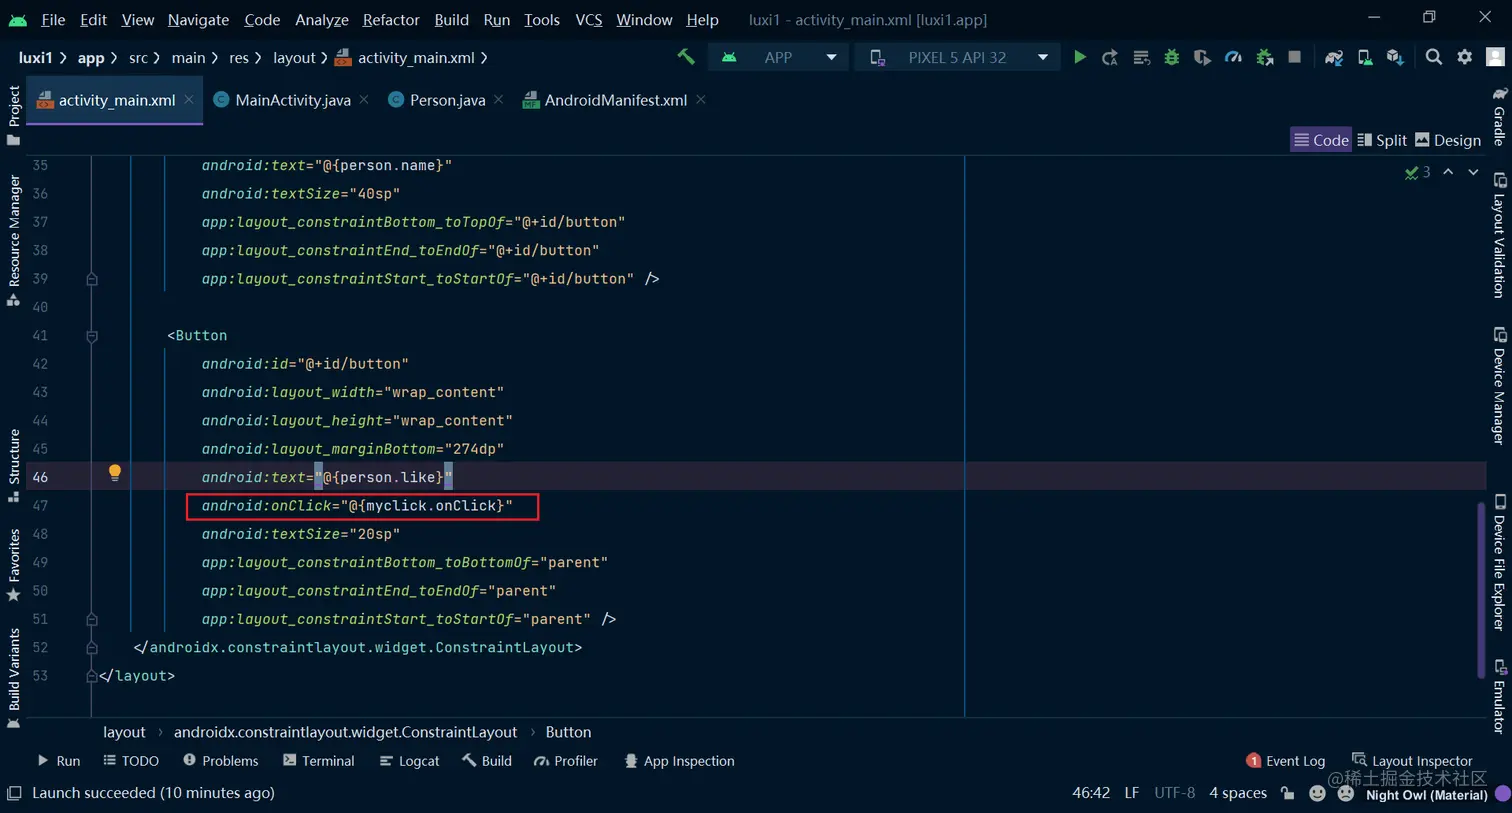Click the green checkmark inspections indicator
Image resolution: width=1512 pixels, height=813 pixels.
(x=1411, y=172)
